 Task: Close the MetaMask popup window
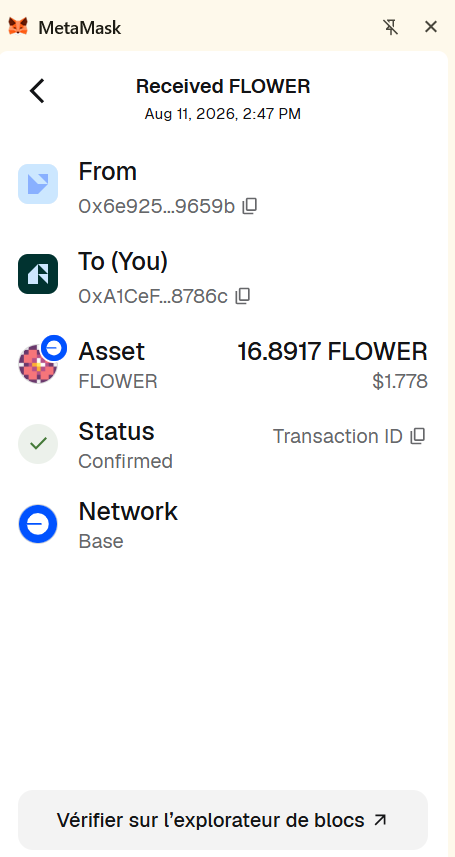431,26
